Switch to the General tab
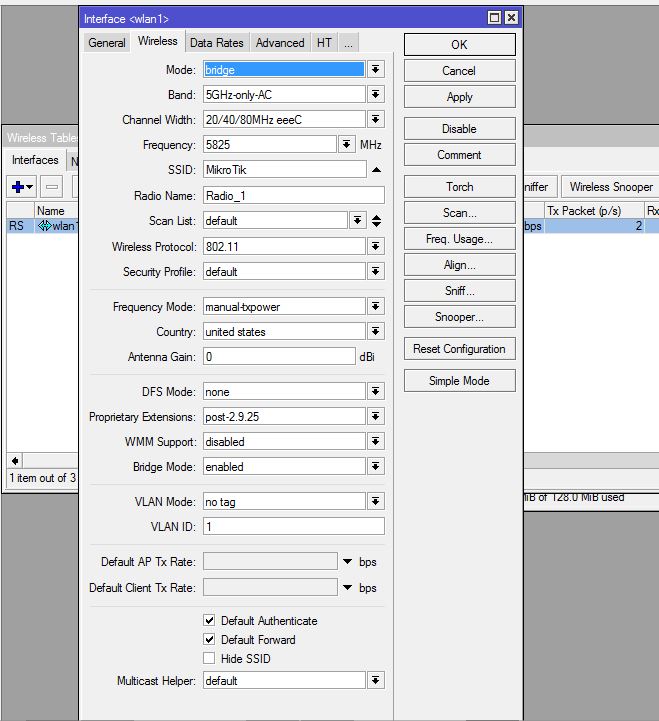Screen dimensions: 659x721 pos(107,43)
